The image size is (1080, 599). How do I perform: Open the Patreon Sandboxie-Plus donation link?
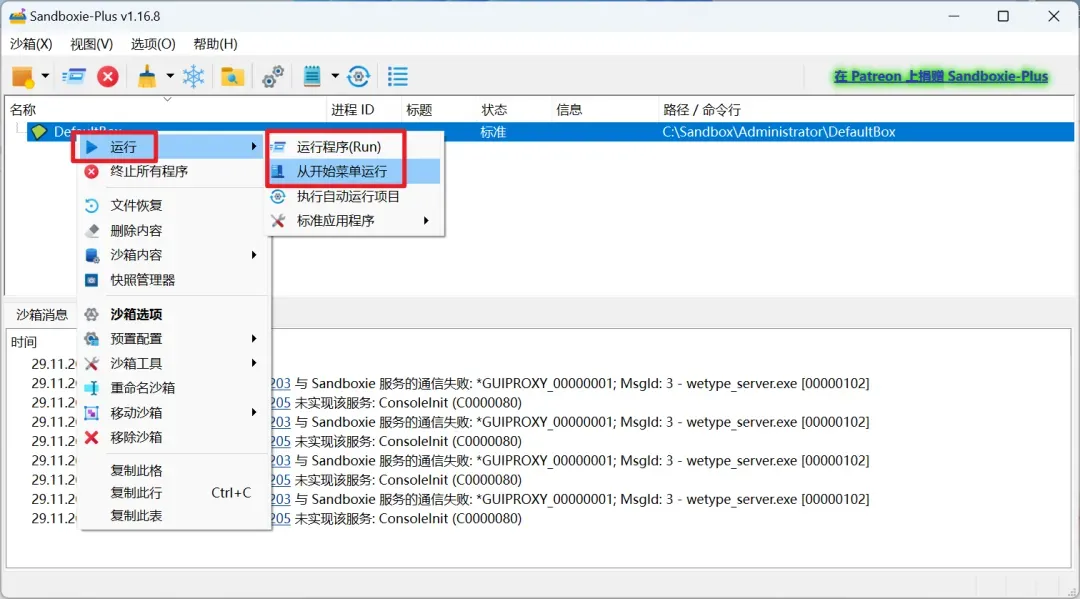pos(941,76)
